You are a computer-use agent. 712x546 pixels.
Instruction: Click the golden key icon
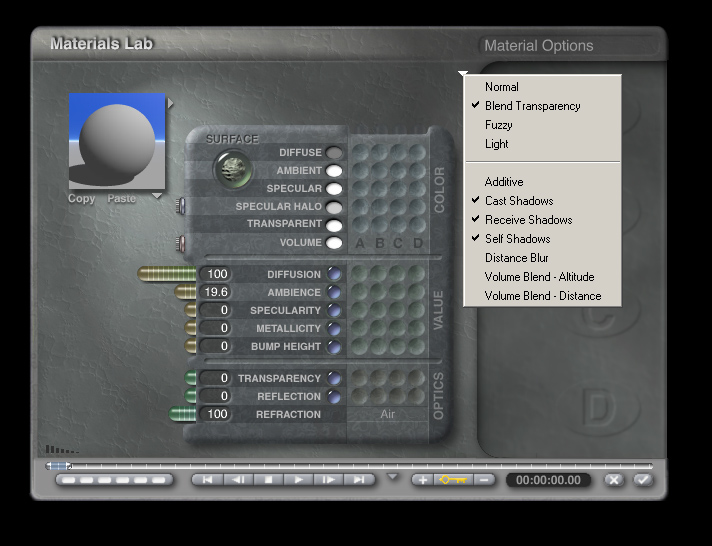(453, 480)
